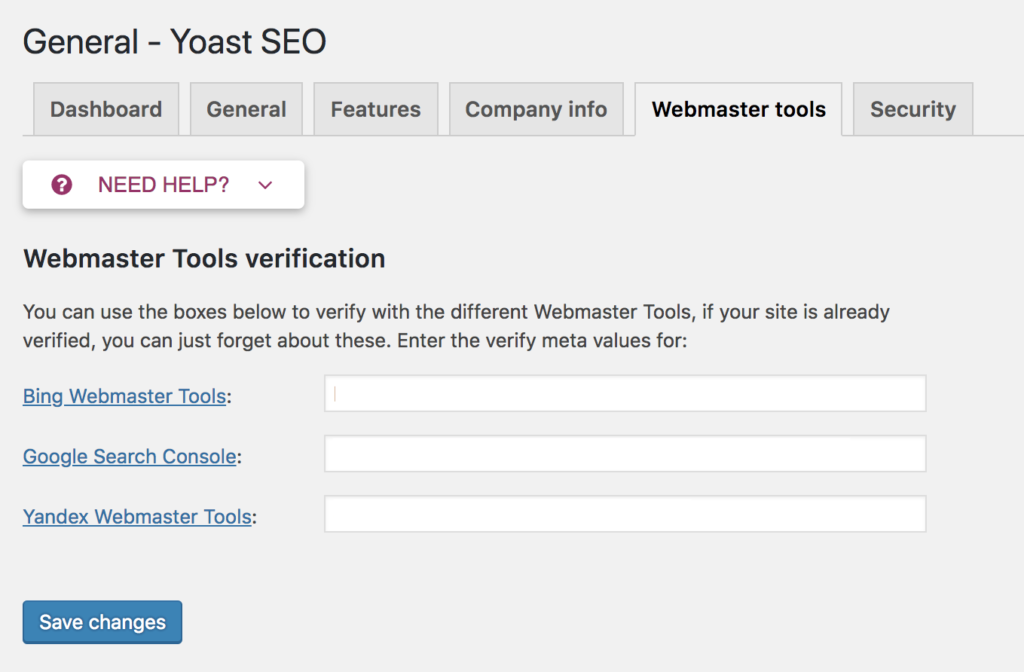Open the Google Search Console link
The image size is (1024, 672).
(x=129, y=456)
